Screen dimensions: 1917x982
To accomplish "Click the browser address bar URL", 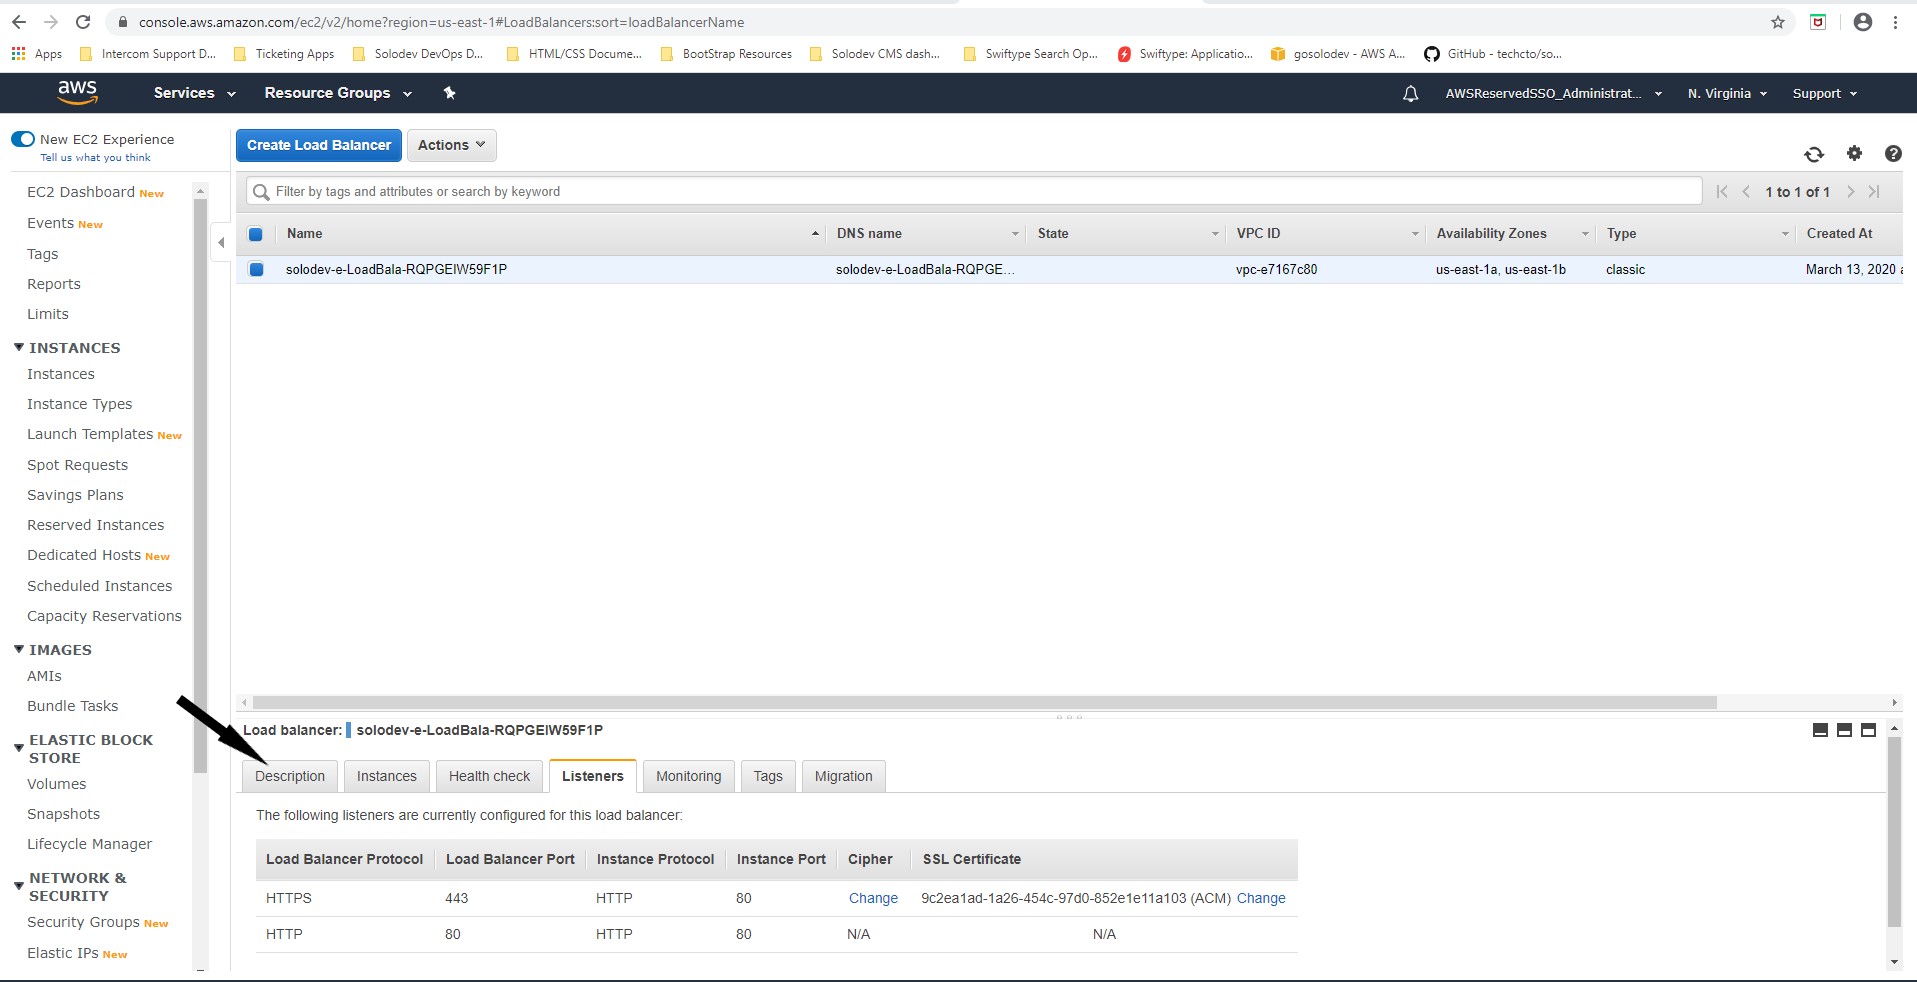I will pyautogui.click(x=441, y=22).
